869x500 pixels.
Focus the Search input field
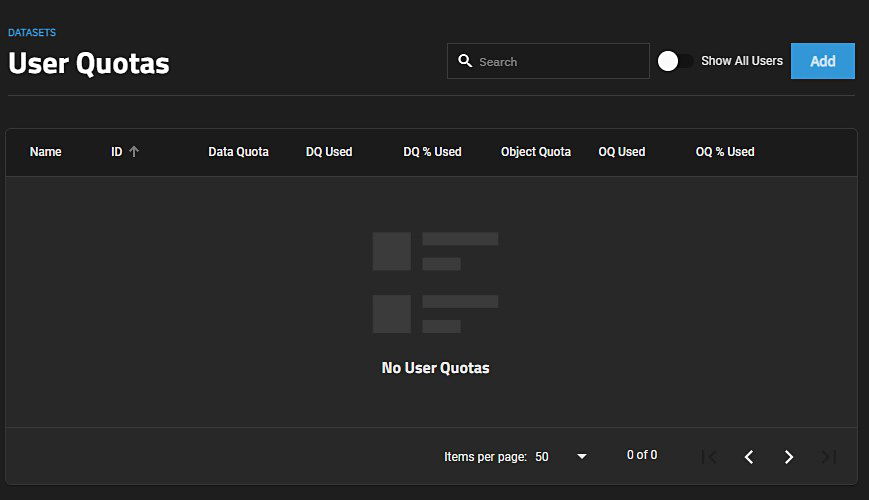[560, 61]
